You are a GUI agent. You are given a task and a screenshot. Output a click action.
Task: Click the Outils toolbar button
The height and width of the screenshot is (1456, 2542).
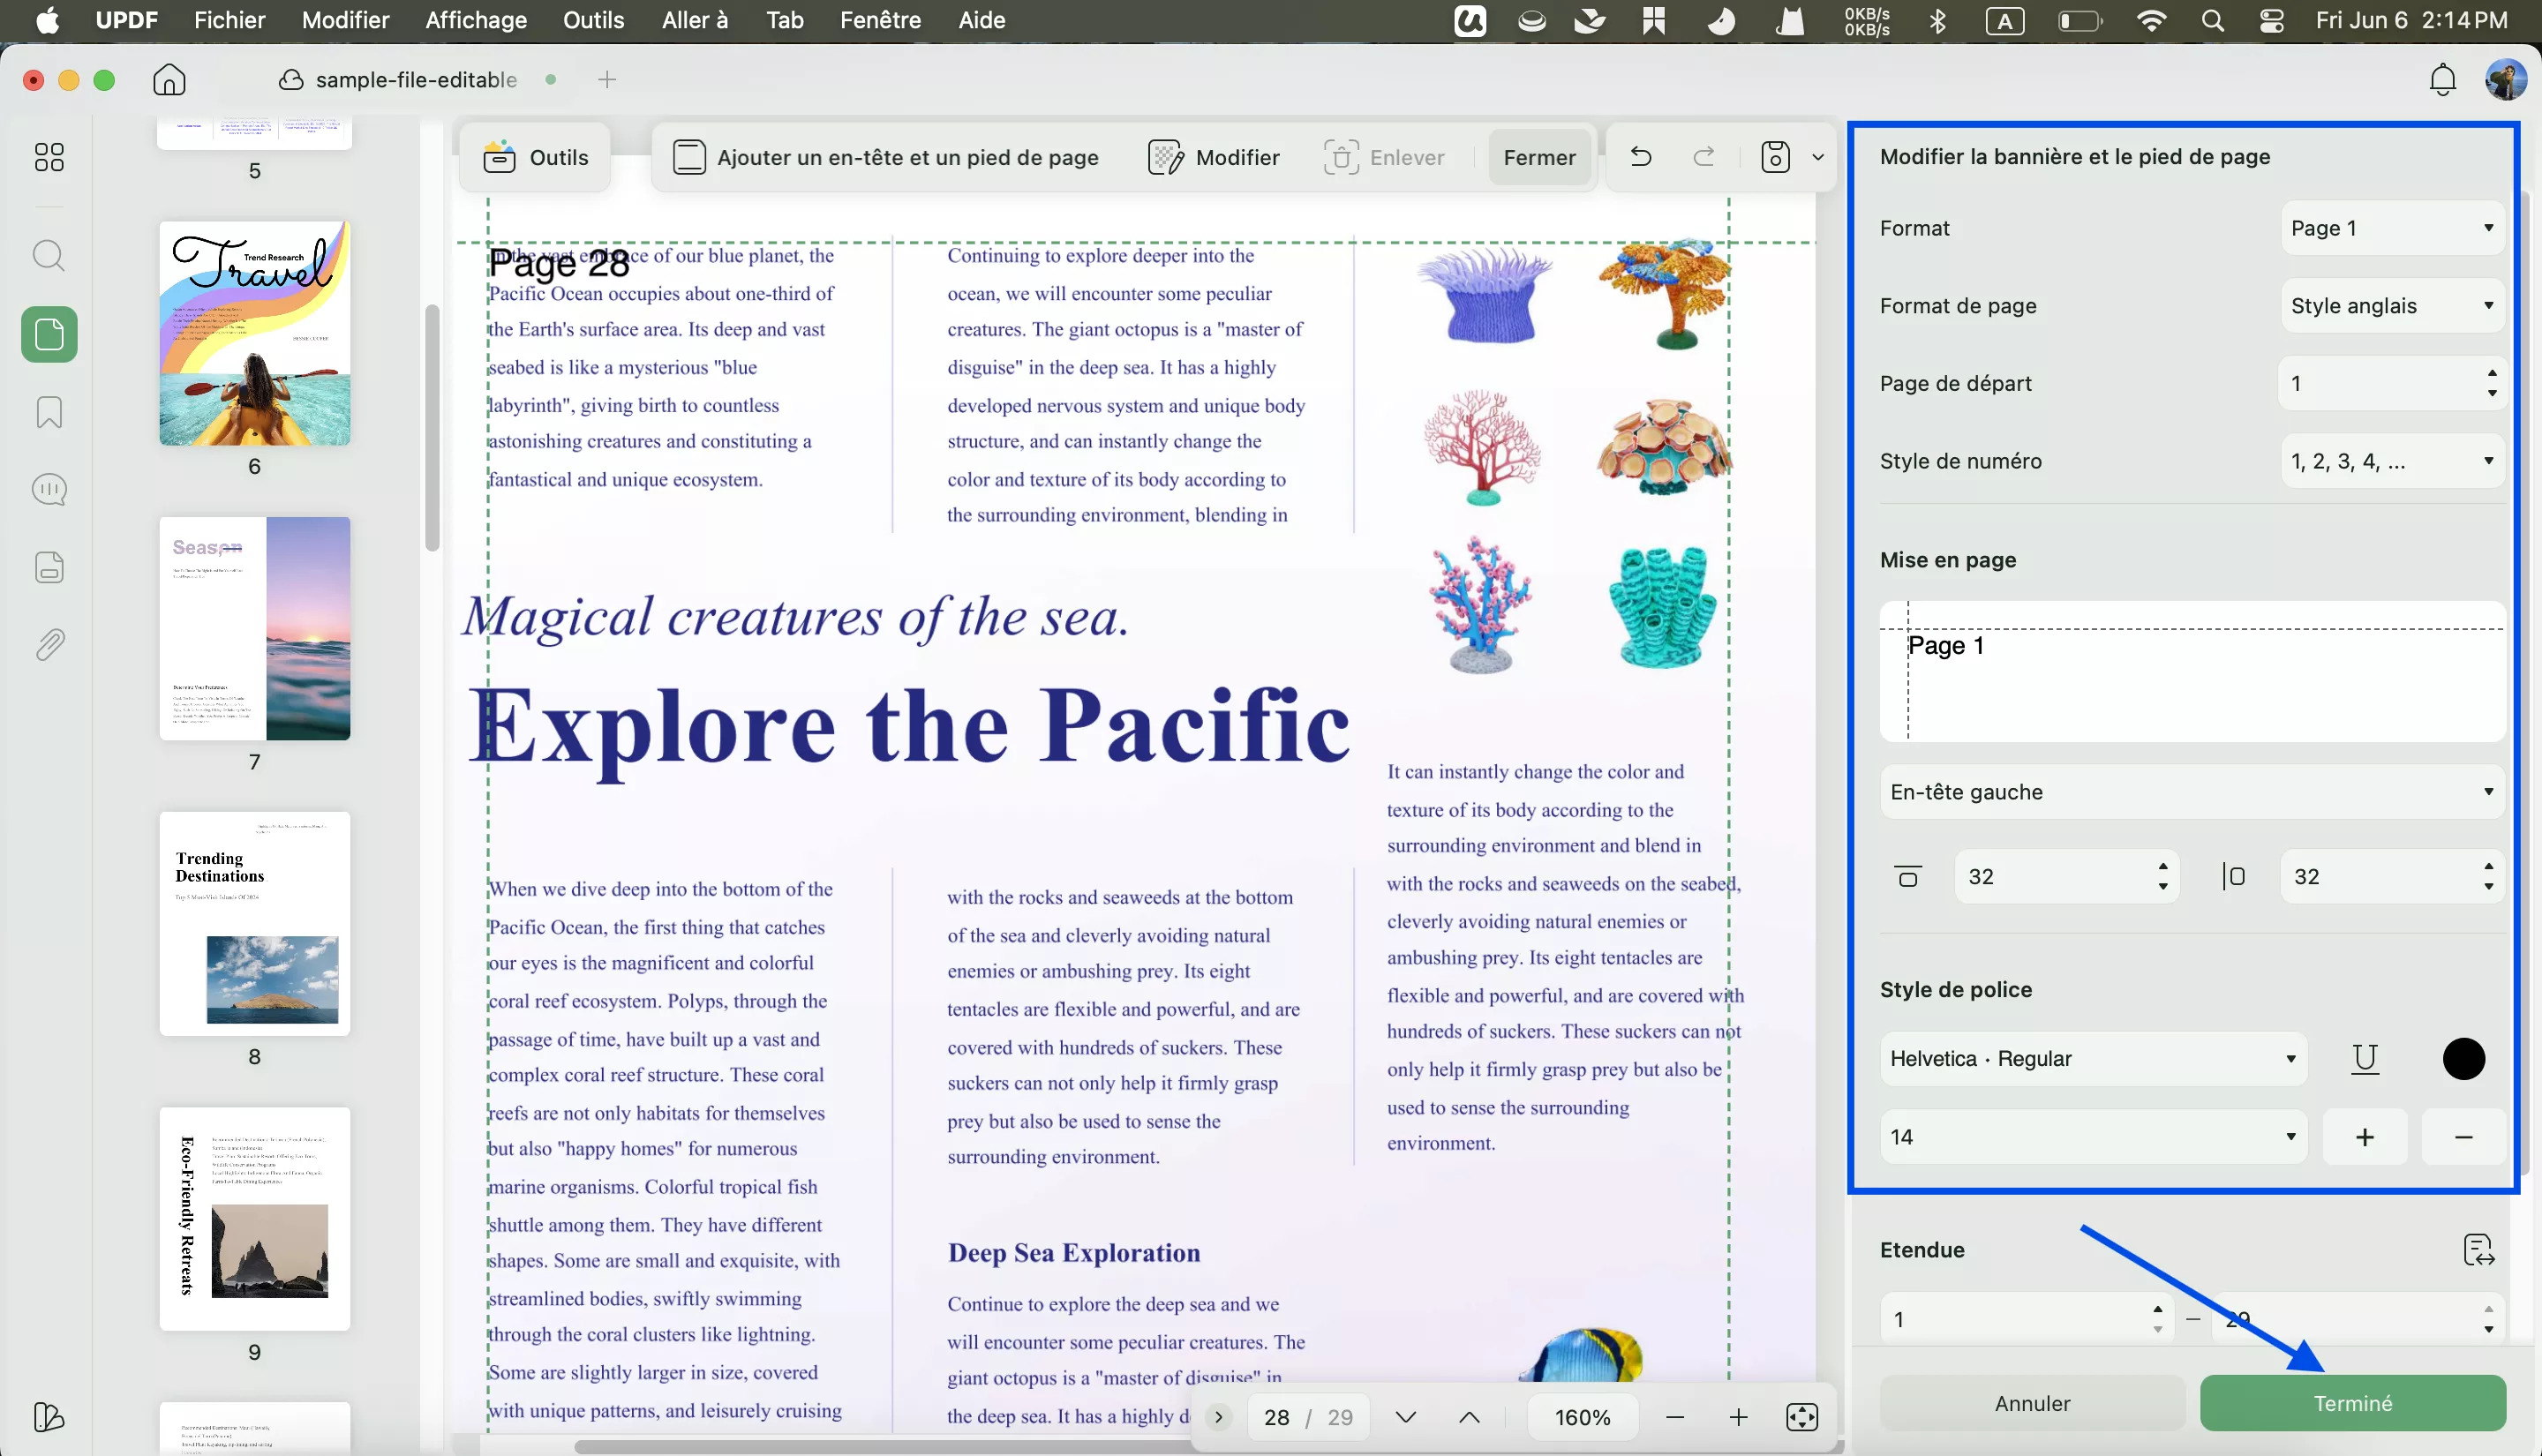click(x=536, y=157)
